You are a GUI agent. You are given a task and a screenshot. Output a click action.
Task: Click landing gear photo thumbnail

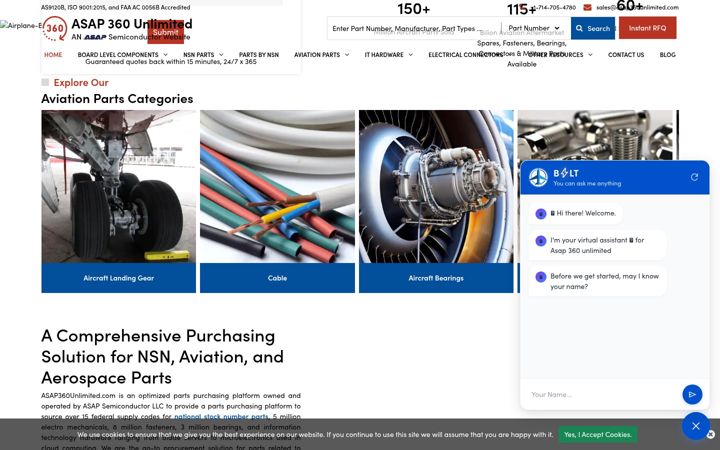click(x=118, y=186)
